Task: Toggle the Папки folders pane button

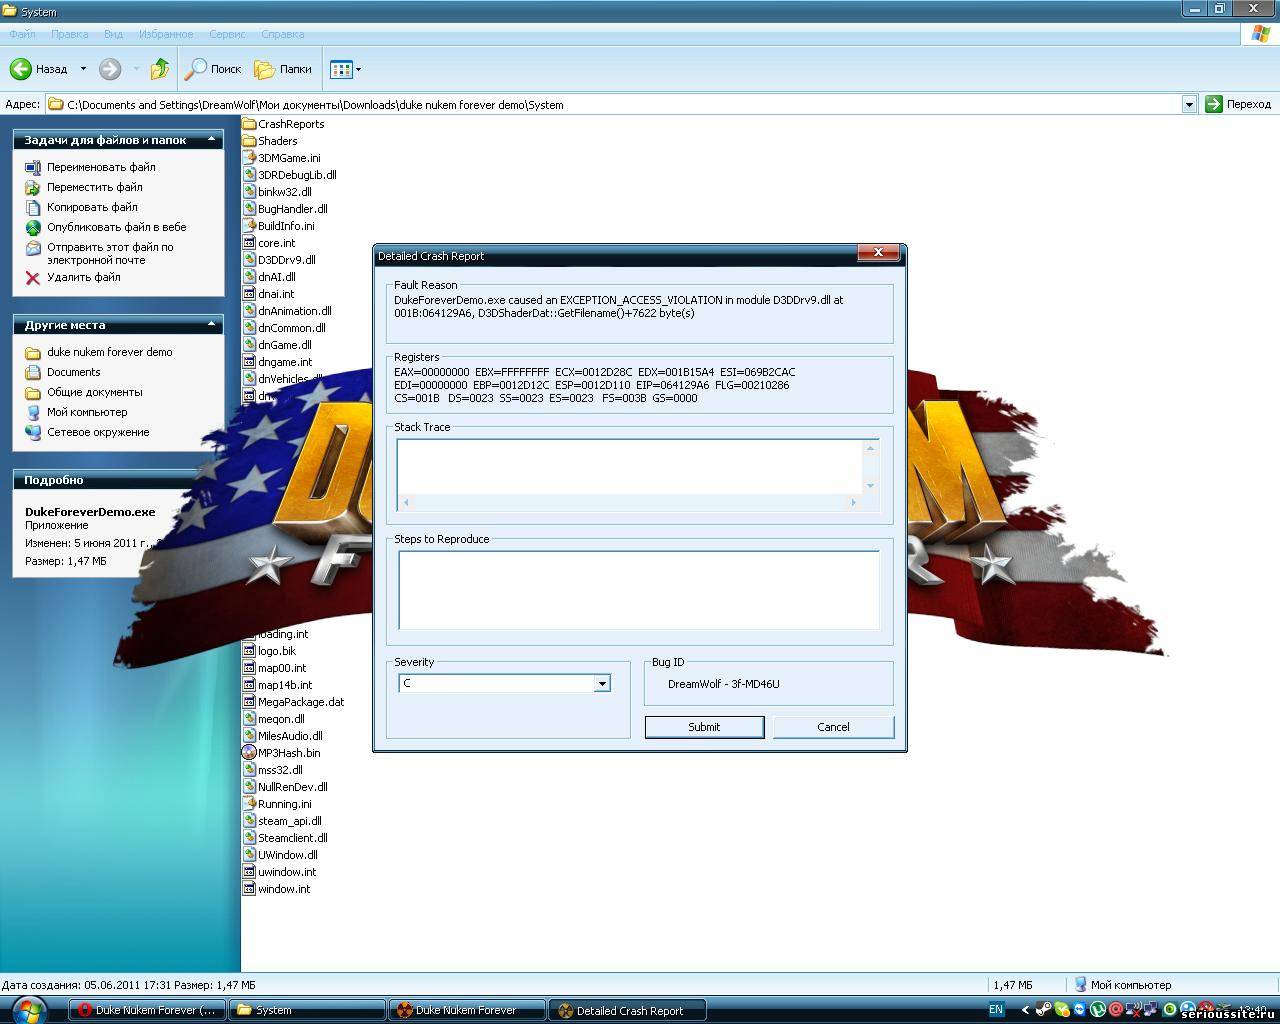Action: [283, 69]
